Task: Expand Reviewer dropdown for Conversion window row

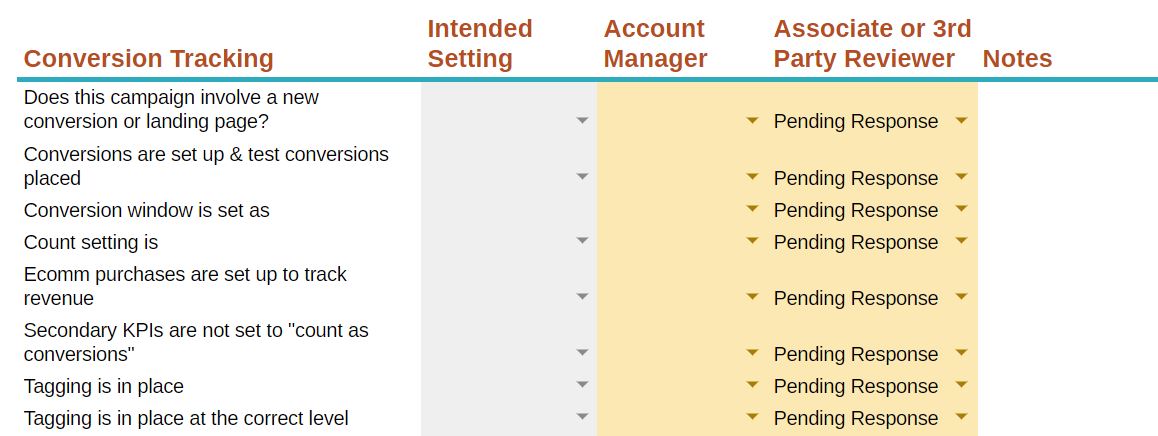Action: click(961, 210)
